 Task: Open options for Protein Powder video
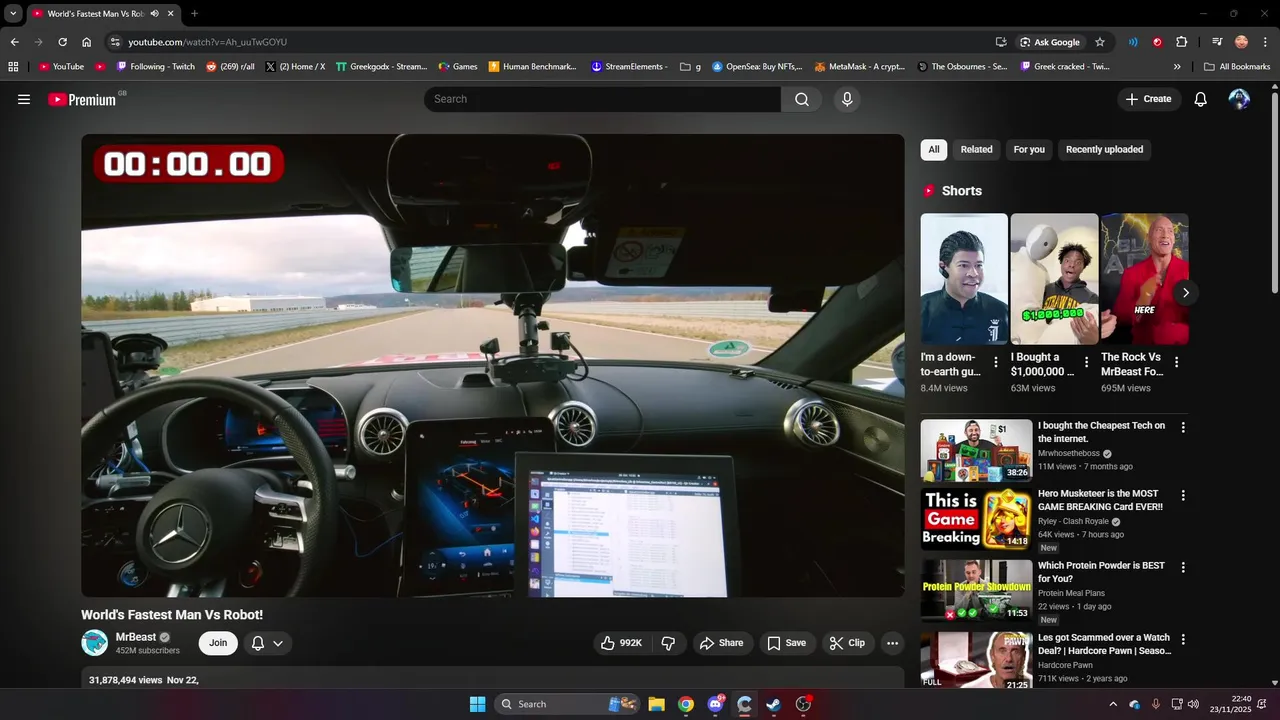(x=1183, y=567)
